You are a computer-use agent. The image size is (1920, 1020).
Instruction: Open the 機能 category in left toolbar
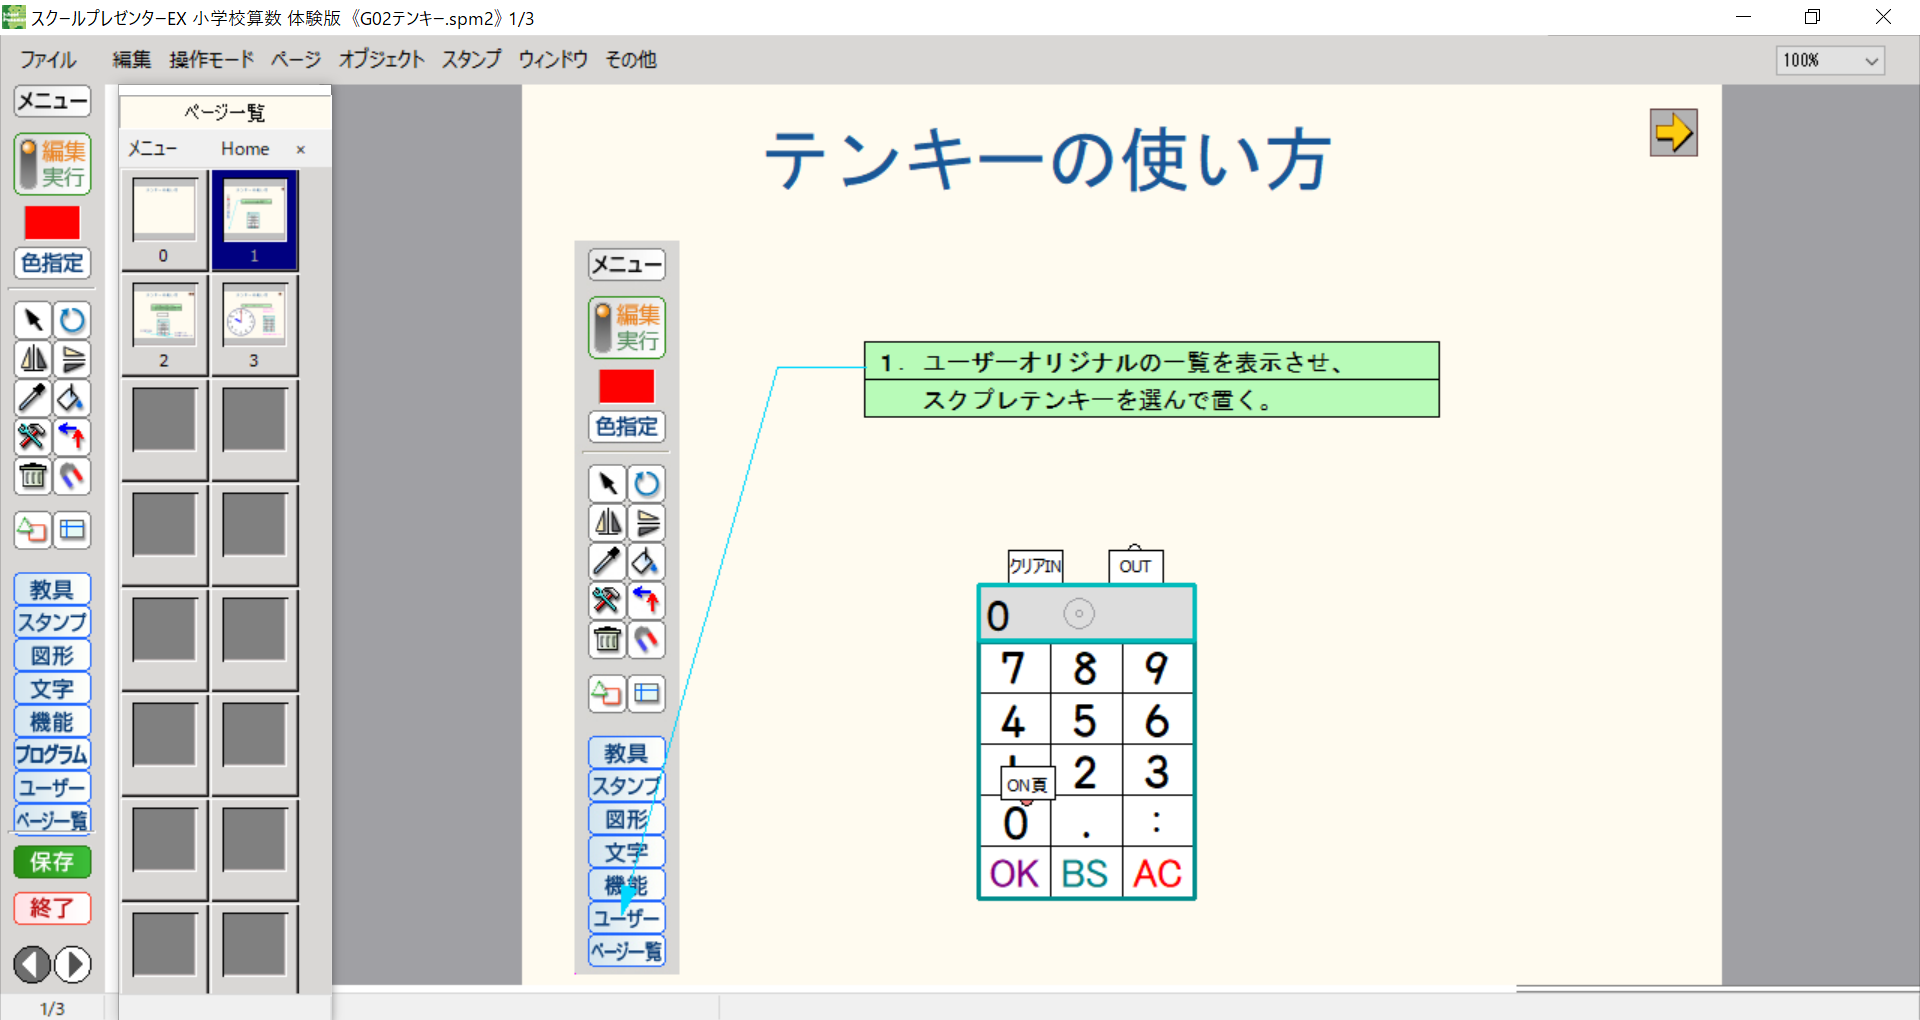(x=52, y=721)
